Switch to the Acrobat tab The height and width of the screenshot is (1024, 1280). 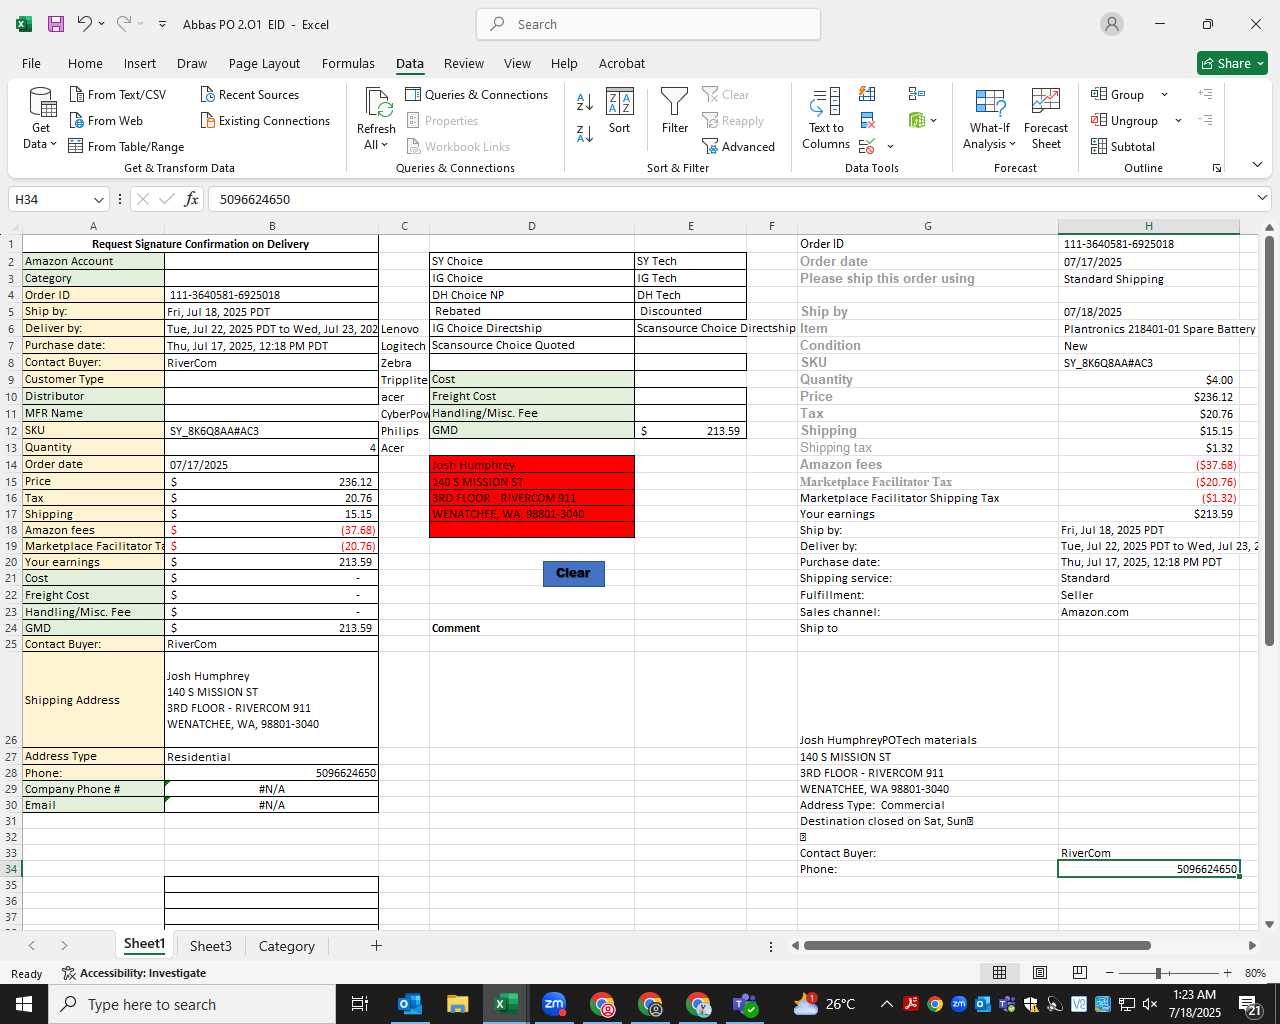point(622,63)
